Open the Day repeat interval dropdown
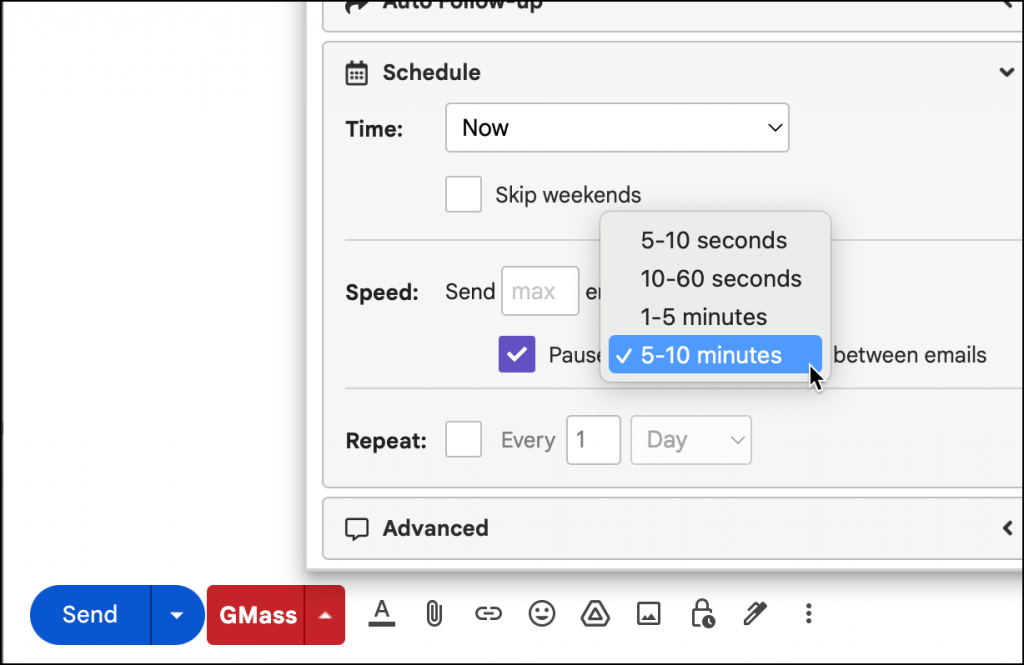Image resolution: width=1024 pixels, height=665 pixels. tap(690, 440)
